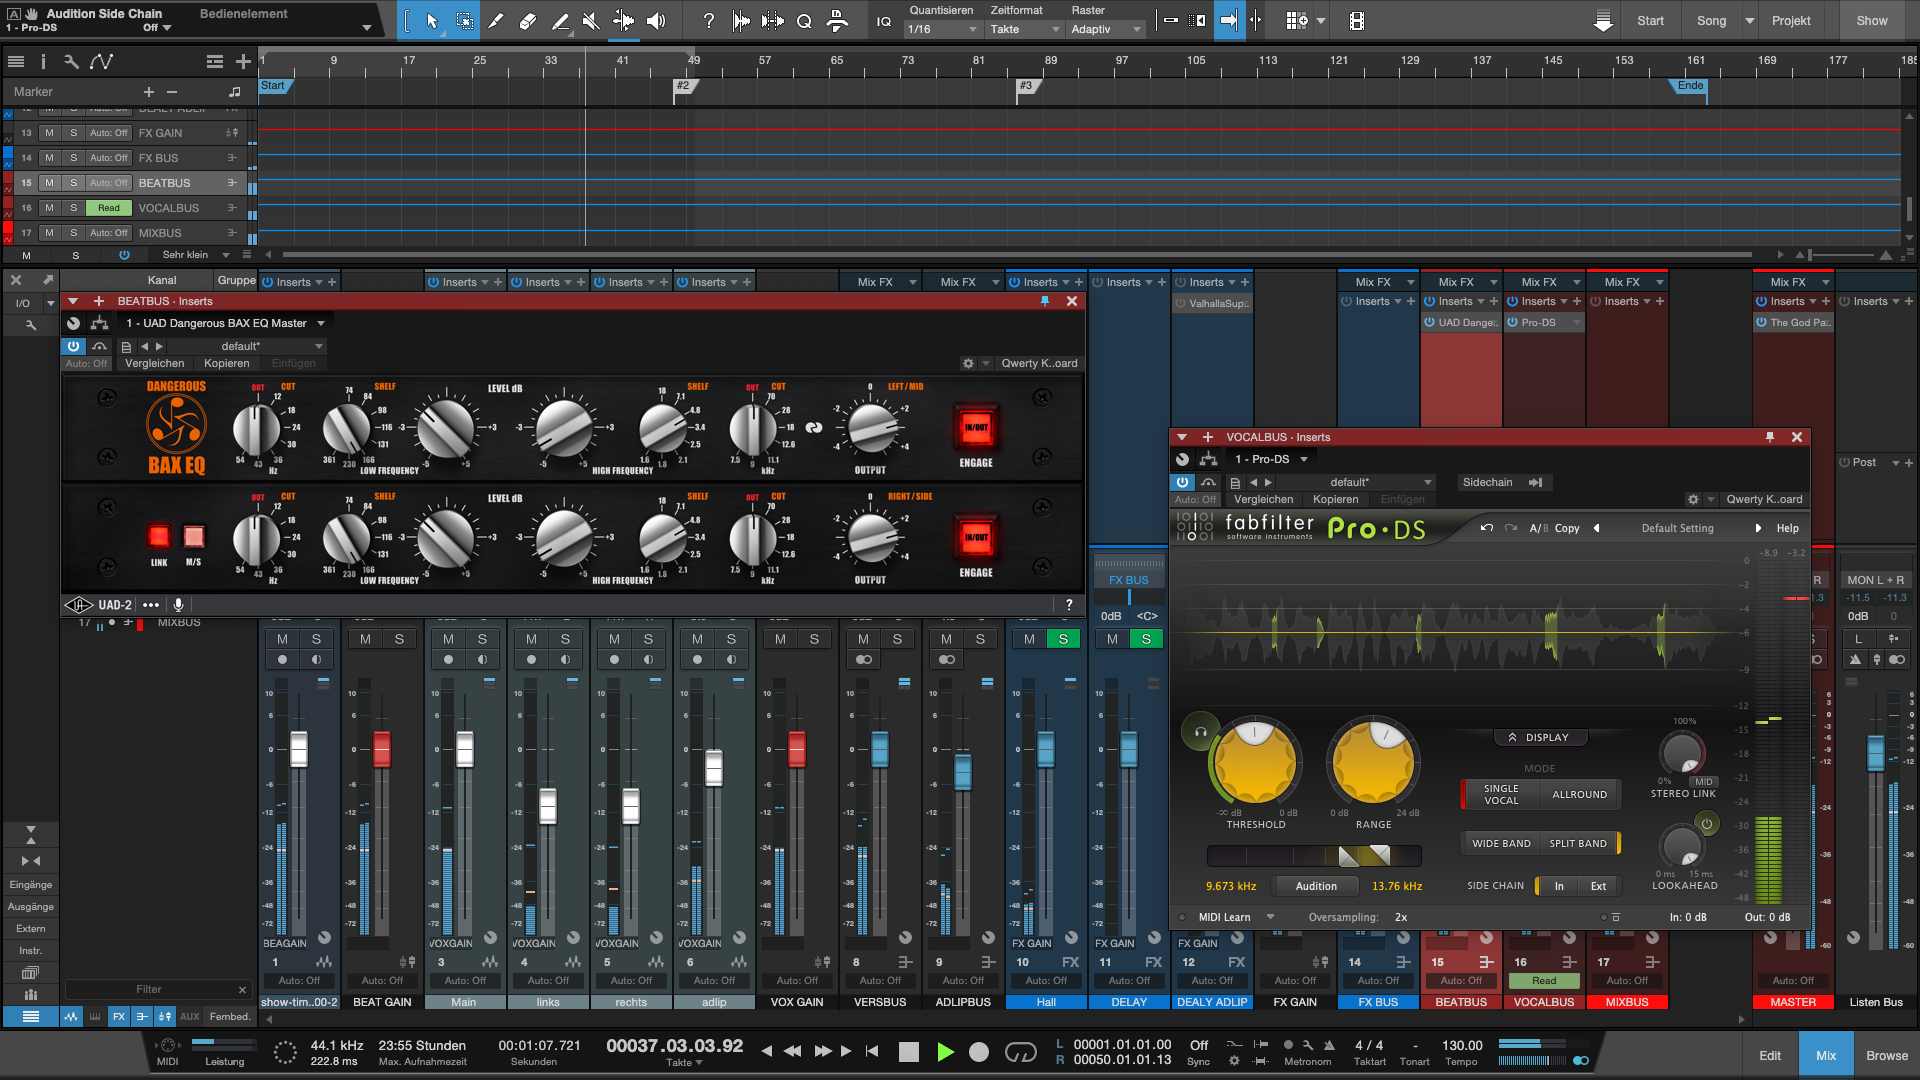Click the ENGAGE In/Out button on Left/Mid row
This screenshot has height=1080, width=1920.
976,427
